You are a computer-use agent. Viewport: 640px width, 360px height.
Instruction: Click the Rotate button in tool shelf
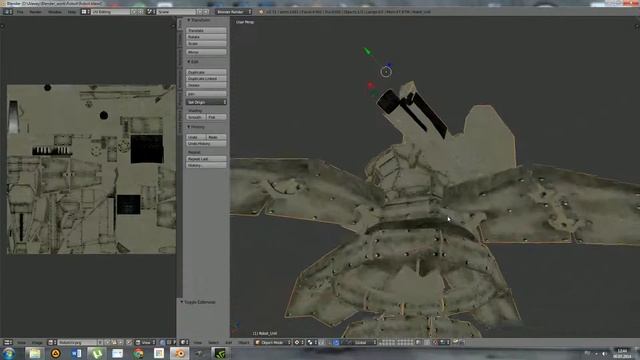206,37
